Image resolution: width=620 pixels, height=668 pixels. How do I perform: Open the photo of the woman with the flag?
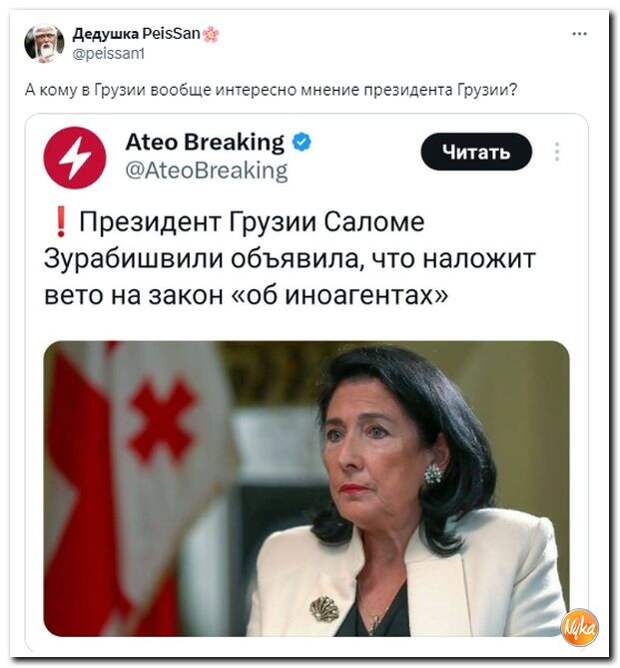(306, 489)
